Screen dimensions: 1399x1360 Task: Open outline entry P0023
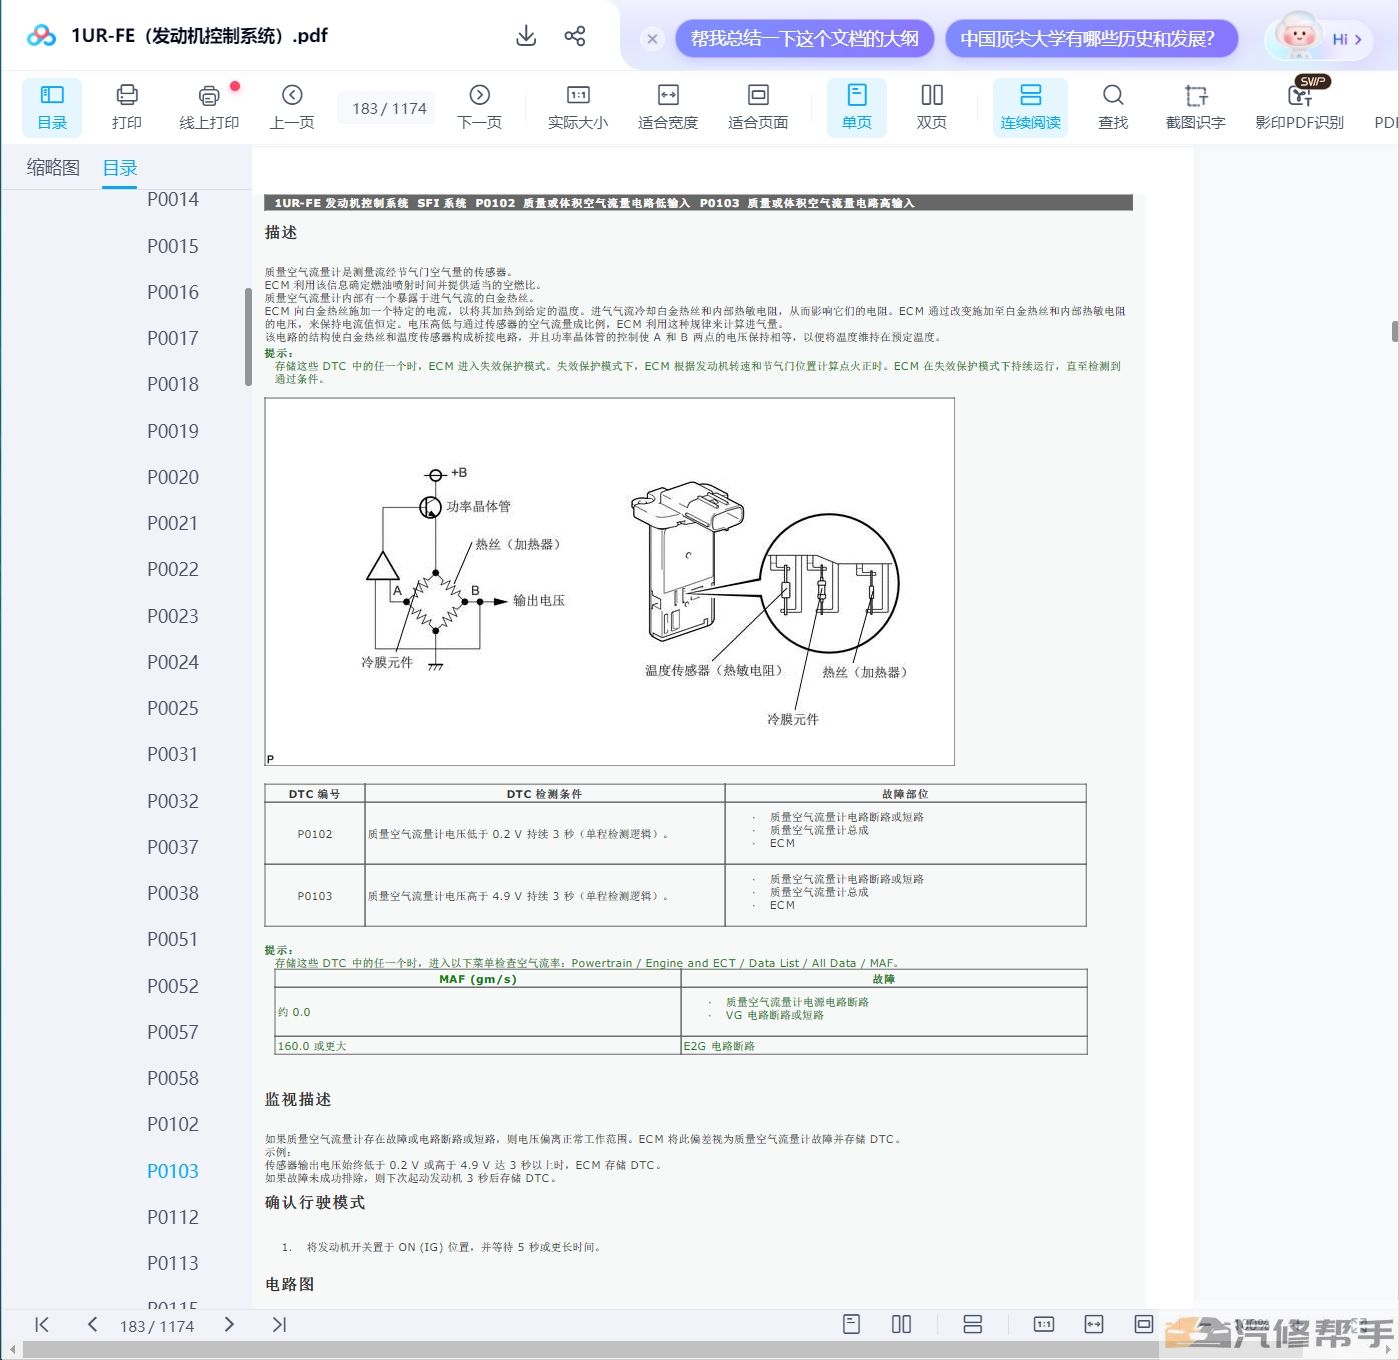(173, 616)
